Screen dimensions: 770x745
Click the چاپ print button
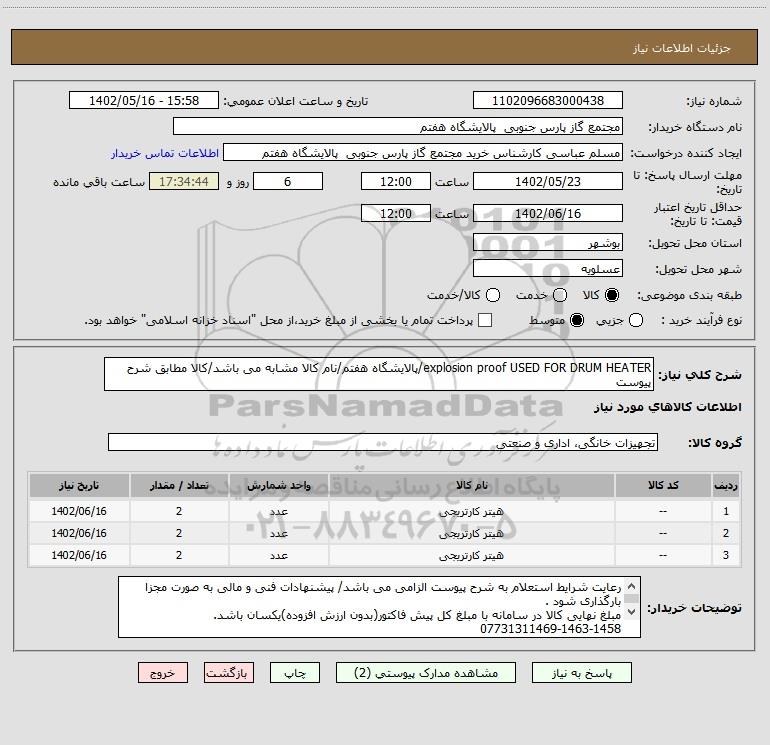(x=295, y=673)
